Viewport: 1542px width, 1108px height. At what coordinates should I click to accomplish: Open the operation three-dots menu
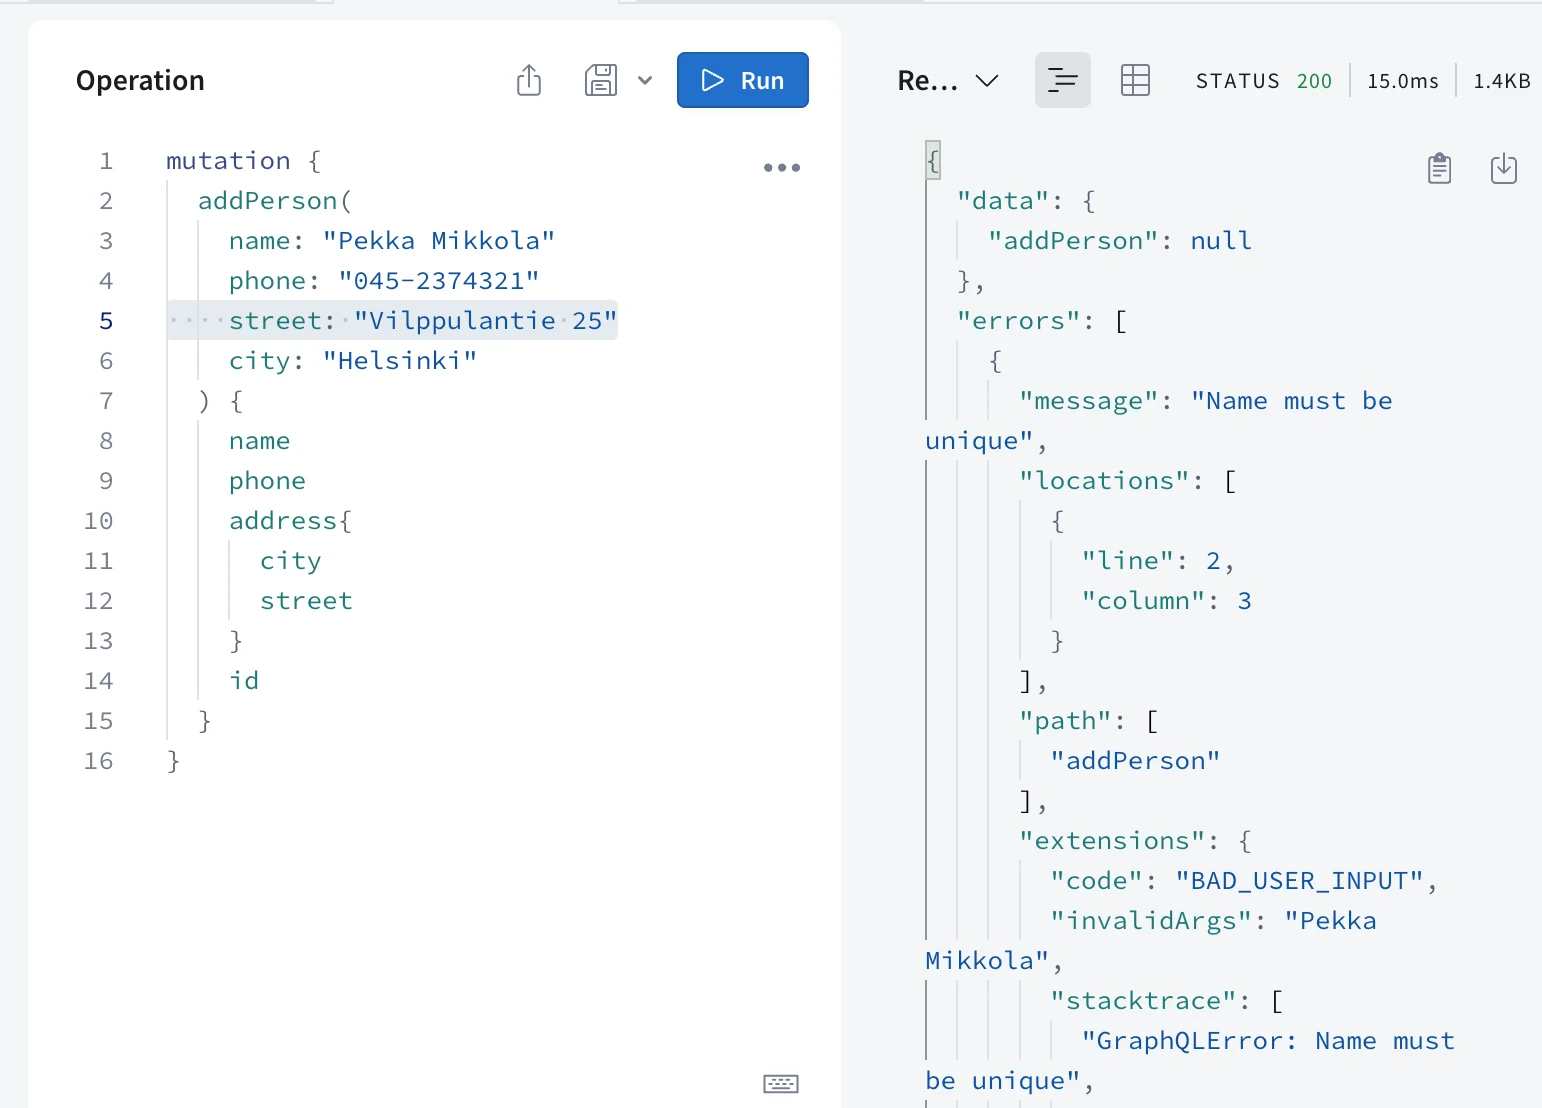tap(782, 167)
